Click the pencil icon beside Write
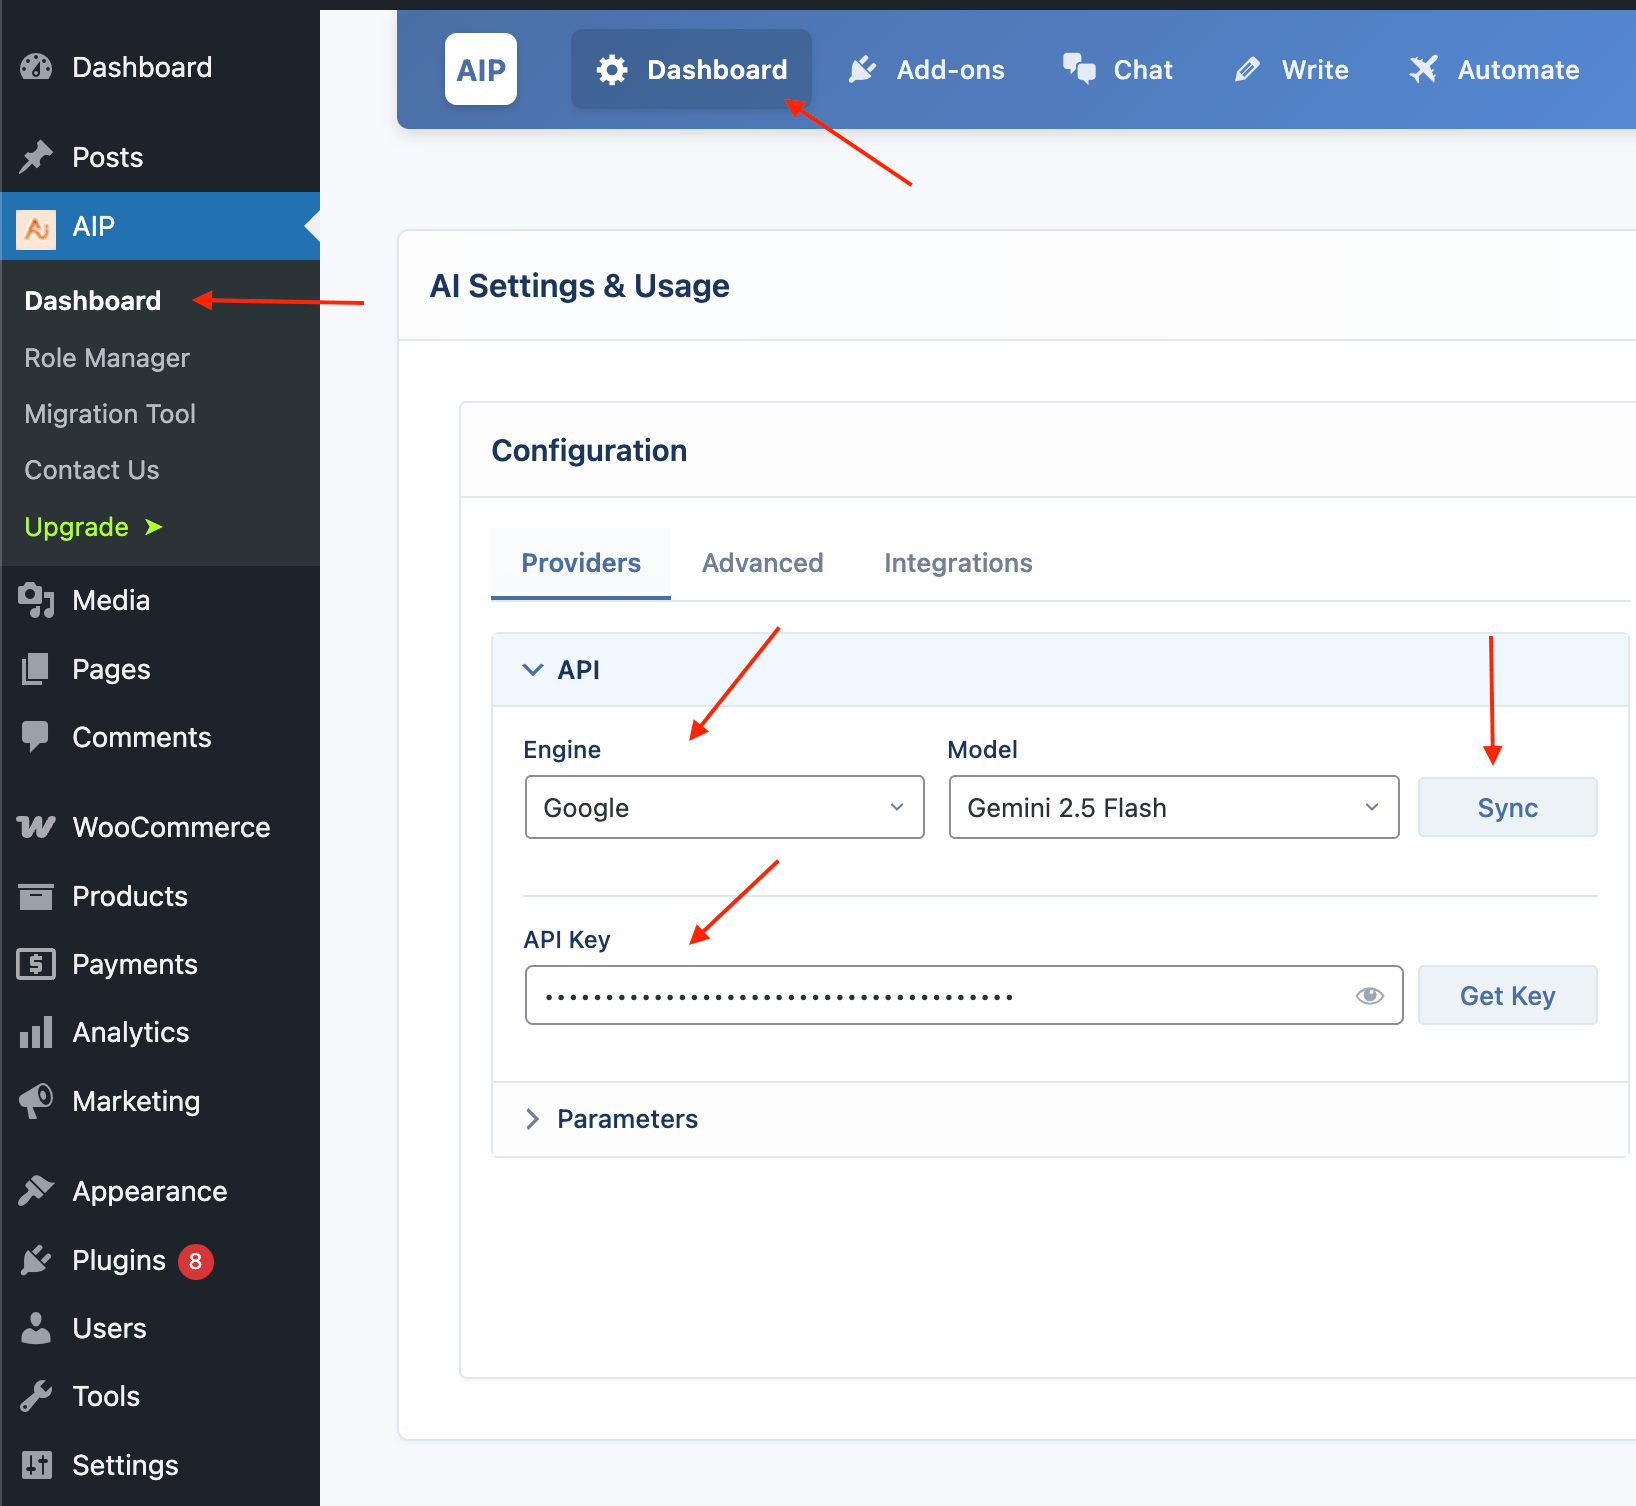This screenshot has height=1506, width=1636. click(1247, 70)
